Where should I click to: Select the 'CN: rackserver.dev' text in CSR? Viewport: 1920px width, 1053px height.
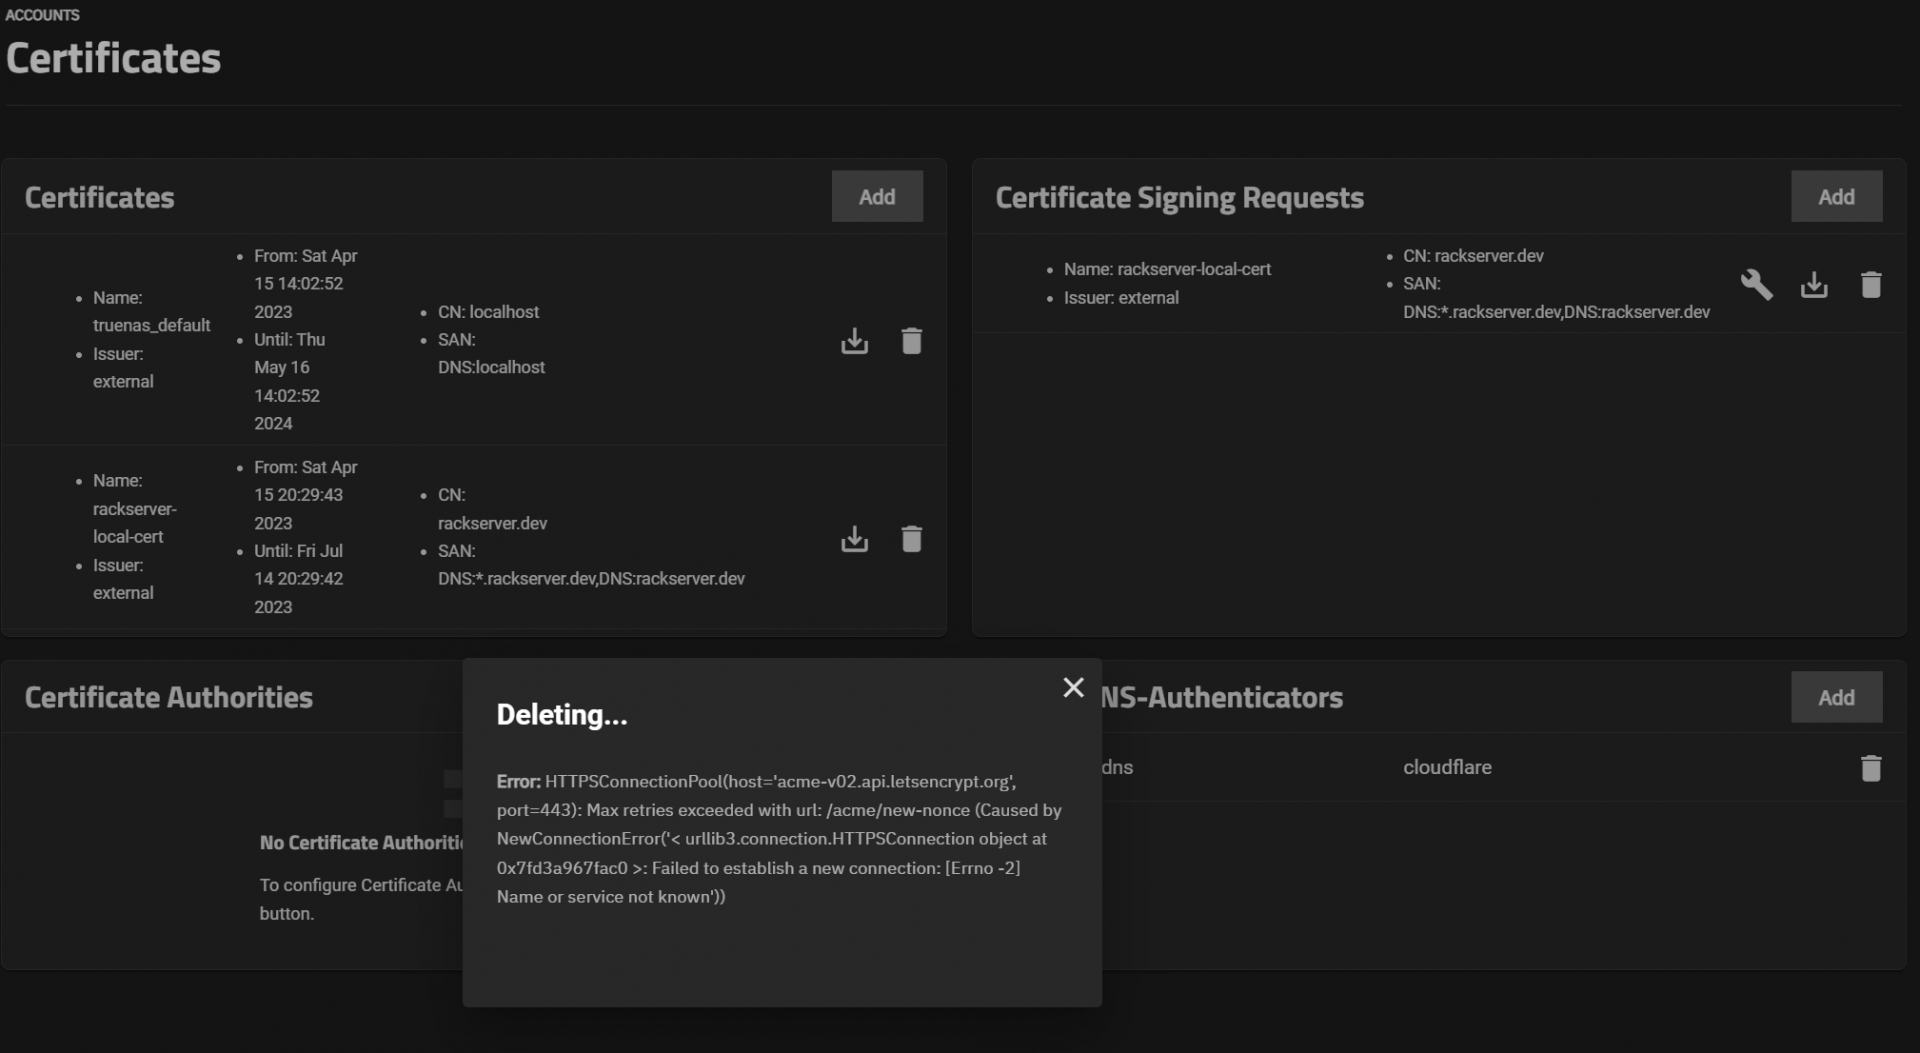(1473, 256)
